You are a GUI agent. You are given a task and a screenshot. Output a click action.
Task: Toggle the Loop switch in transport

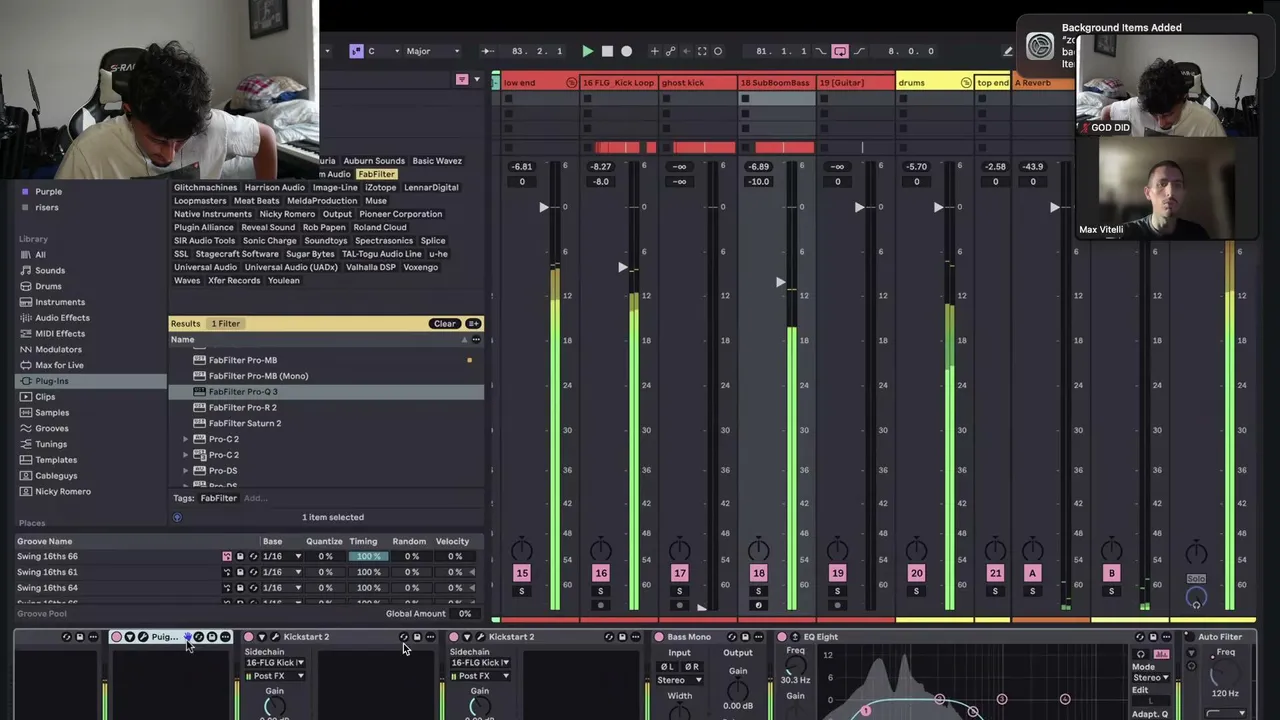[839, 51]
